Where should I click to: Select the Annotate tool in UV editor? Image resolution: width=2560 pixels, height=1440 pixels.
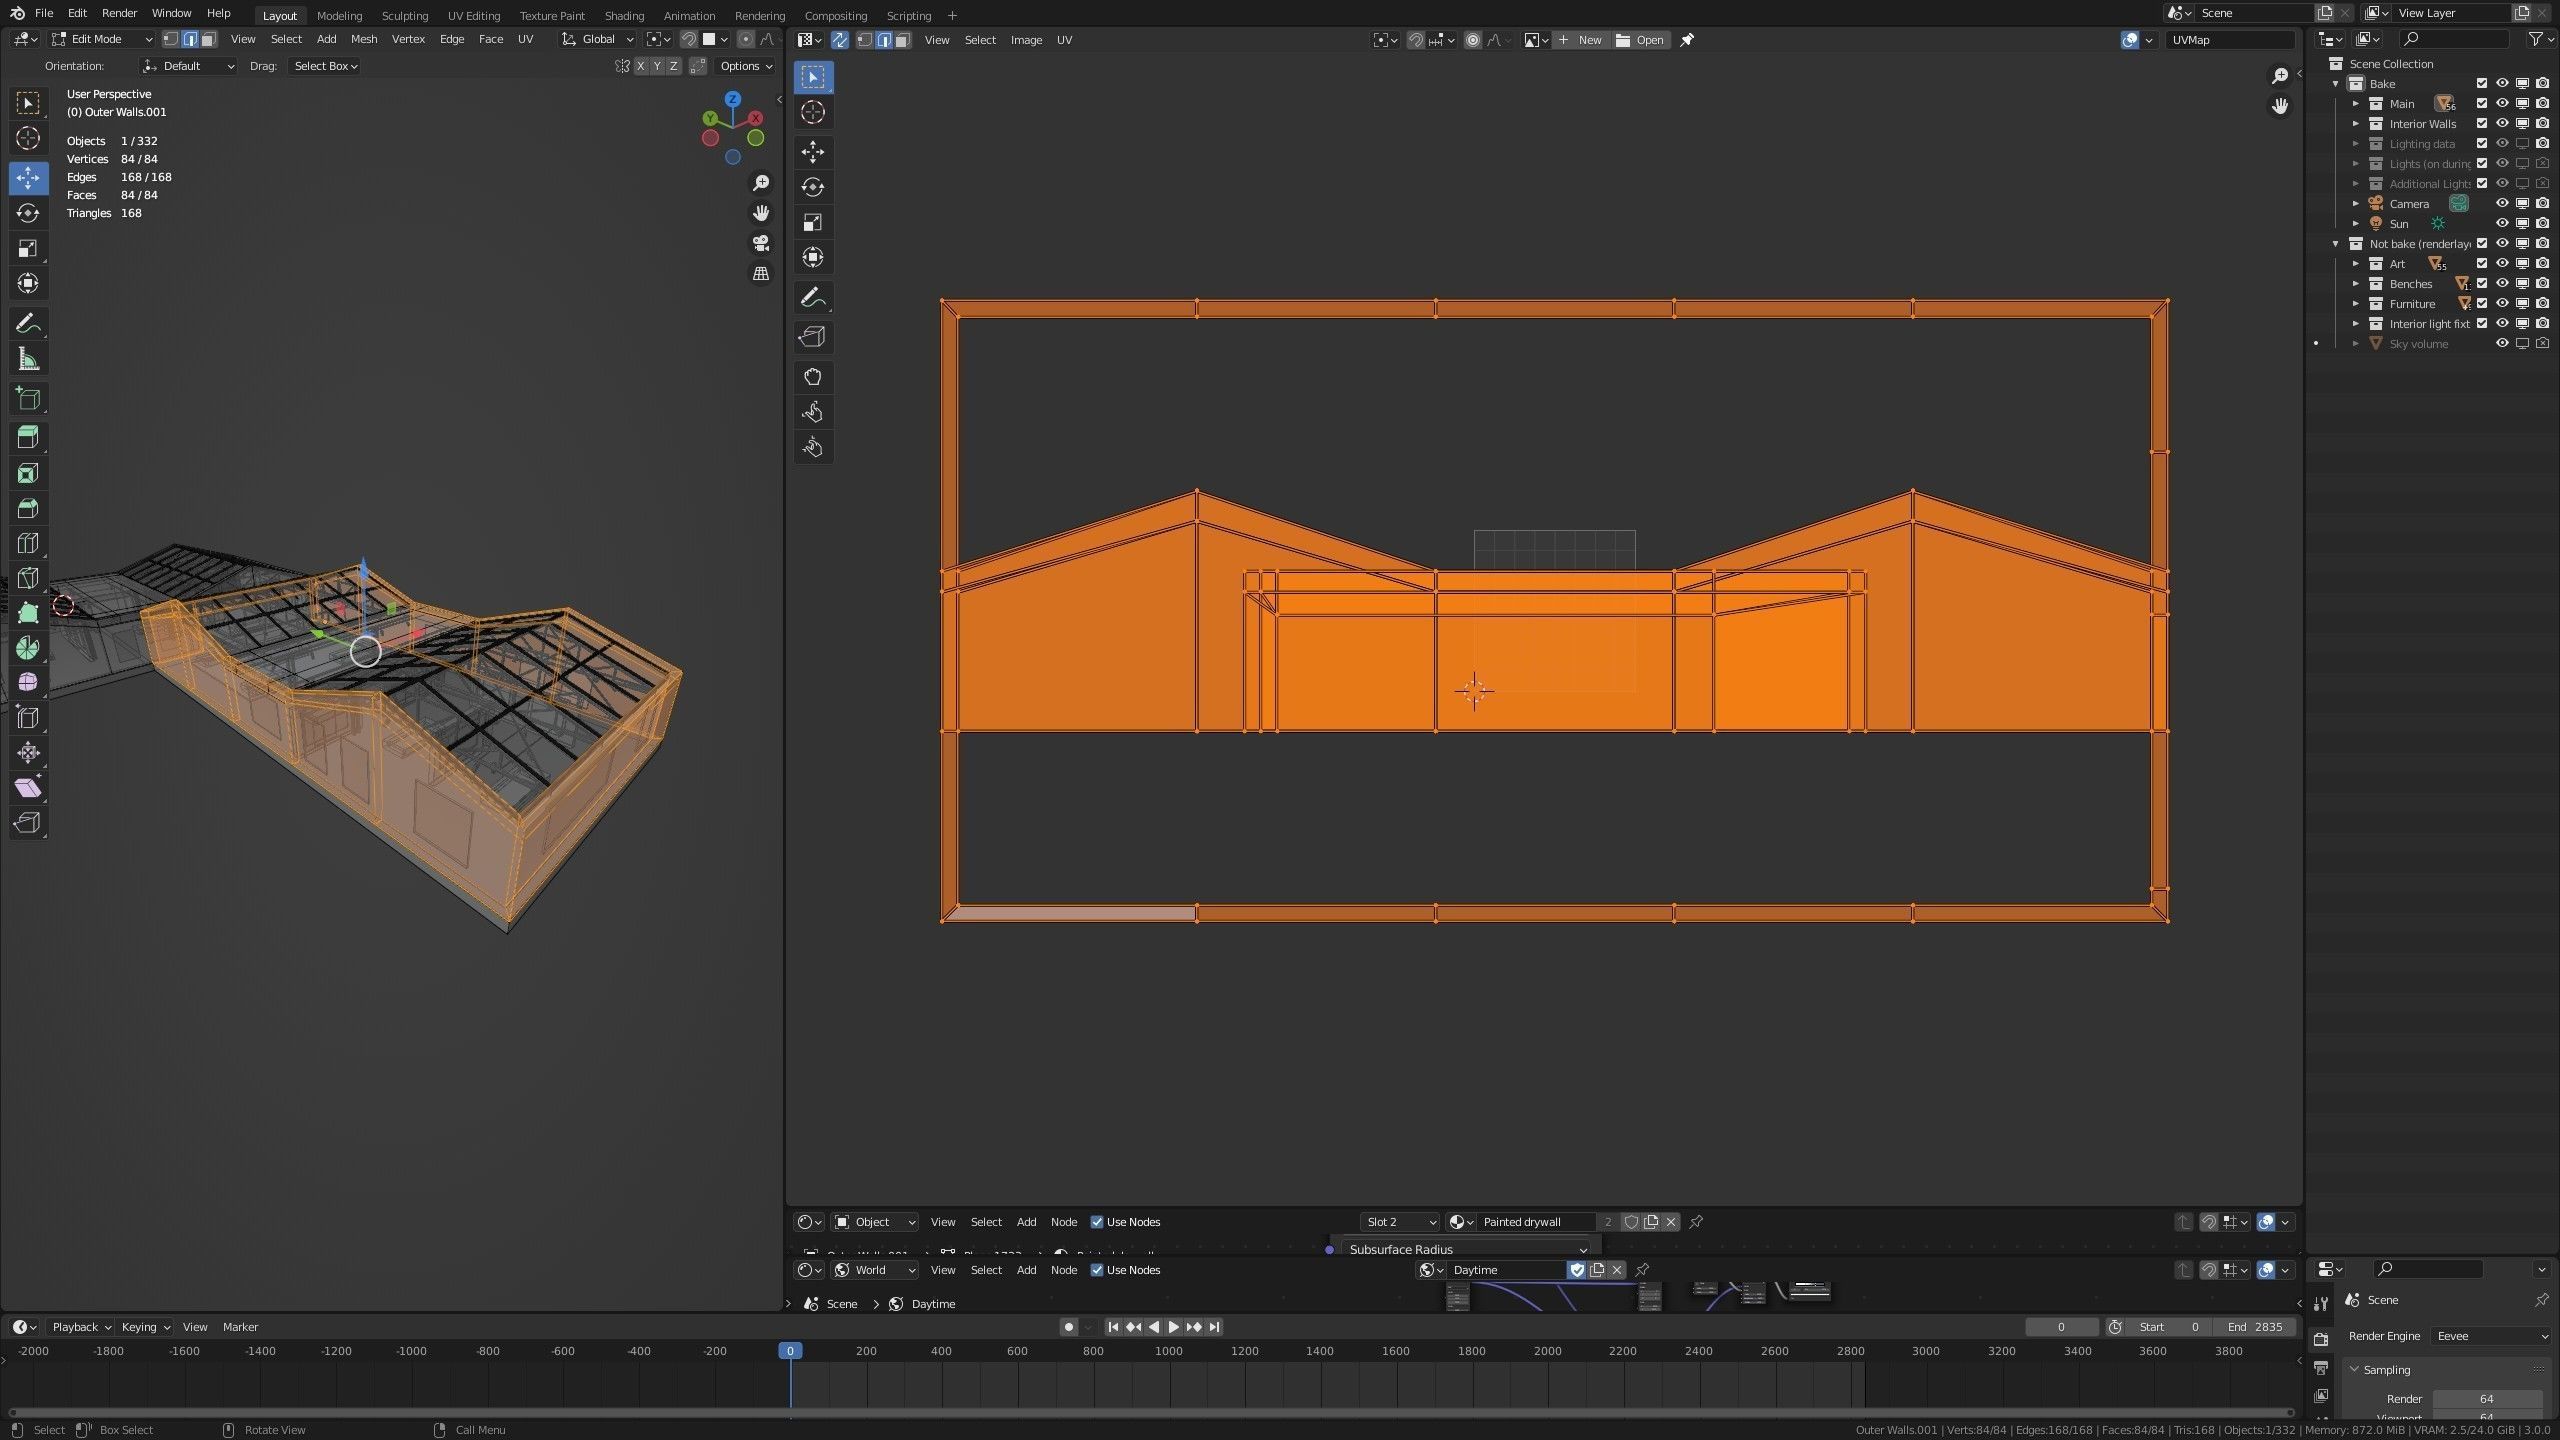[x=813, y=297]
